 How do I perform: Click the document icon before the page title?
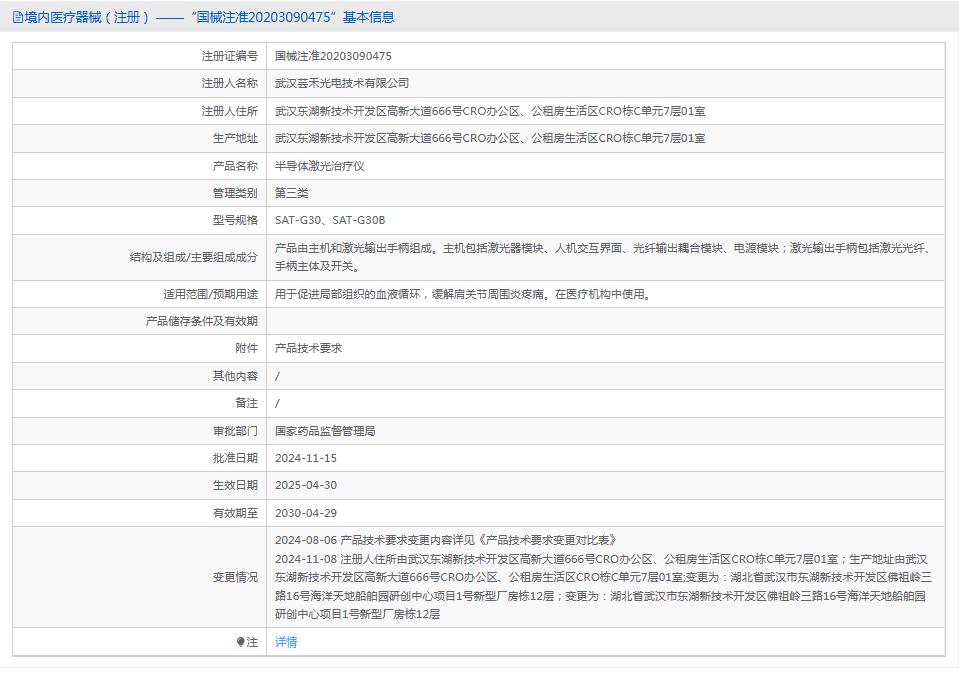click(x=17, y=17)
